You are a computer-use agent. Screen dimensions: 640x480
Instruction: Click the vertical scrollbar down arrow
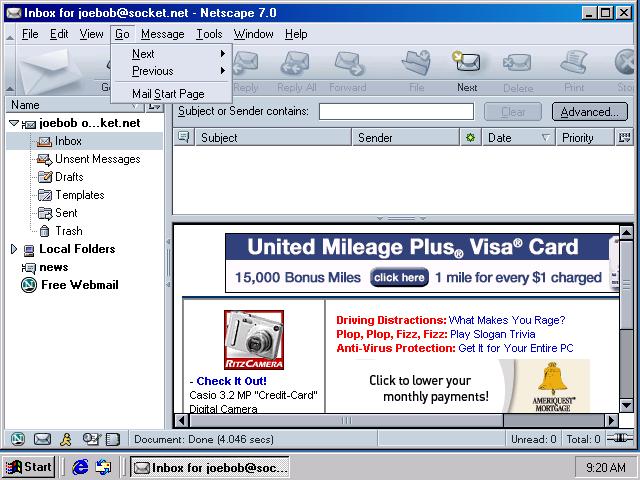[626, 405]
